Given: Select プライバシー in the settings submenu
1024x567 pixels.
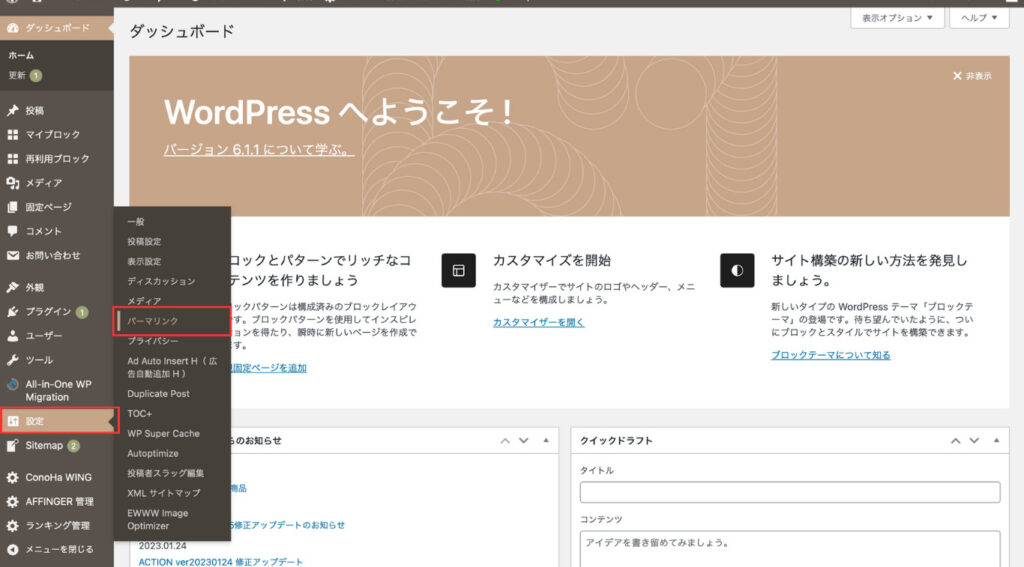Looking at the screenshot, I should (153, 341).
